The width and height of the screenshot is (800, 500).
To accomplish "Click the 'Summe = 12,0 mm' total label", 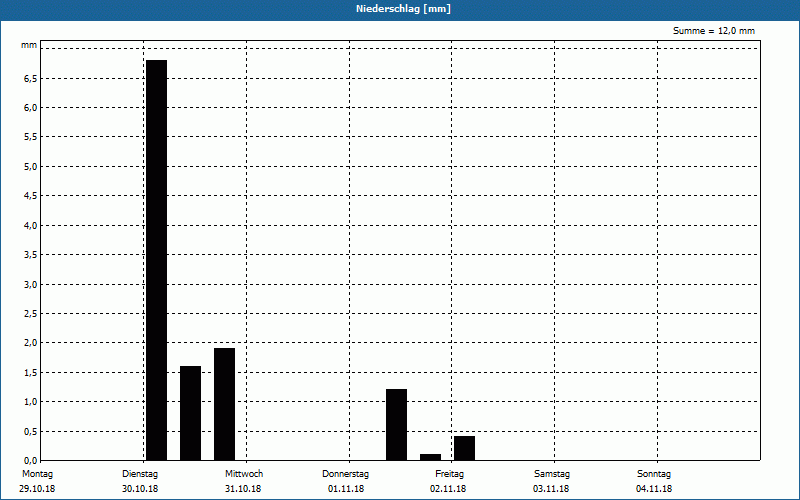I will pyautogui.click(x=714, y=31).
